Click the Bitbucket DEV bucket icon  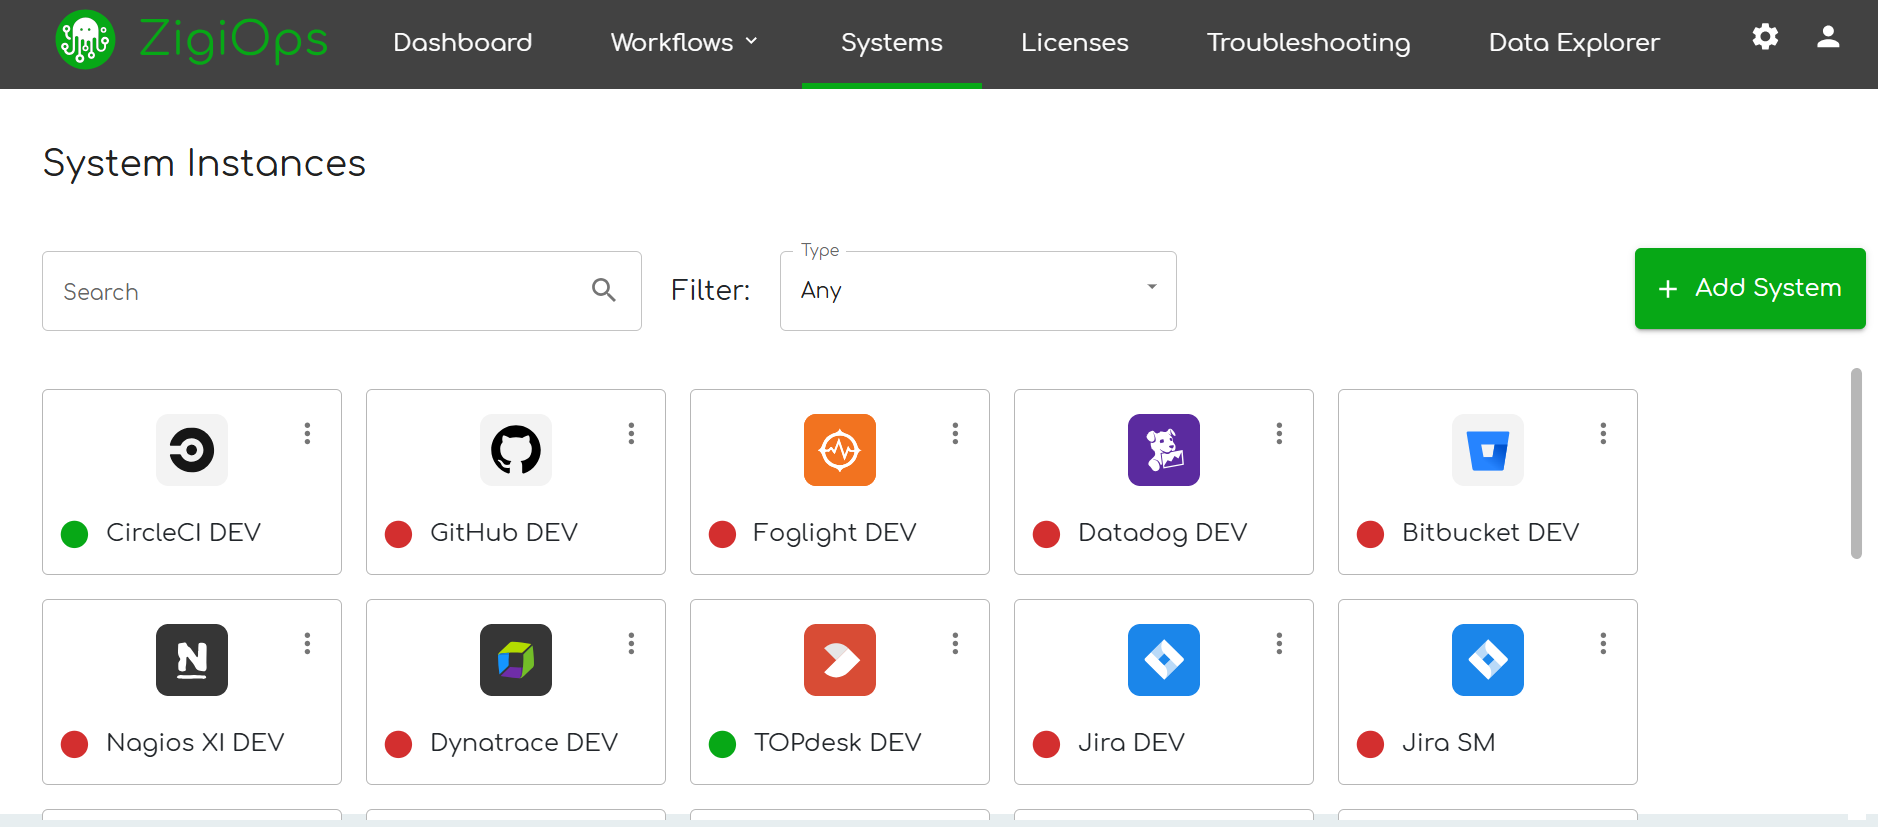1488,450
